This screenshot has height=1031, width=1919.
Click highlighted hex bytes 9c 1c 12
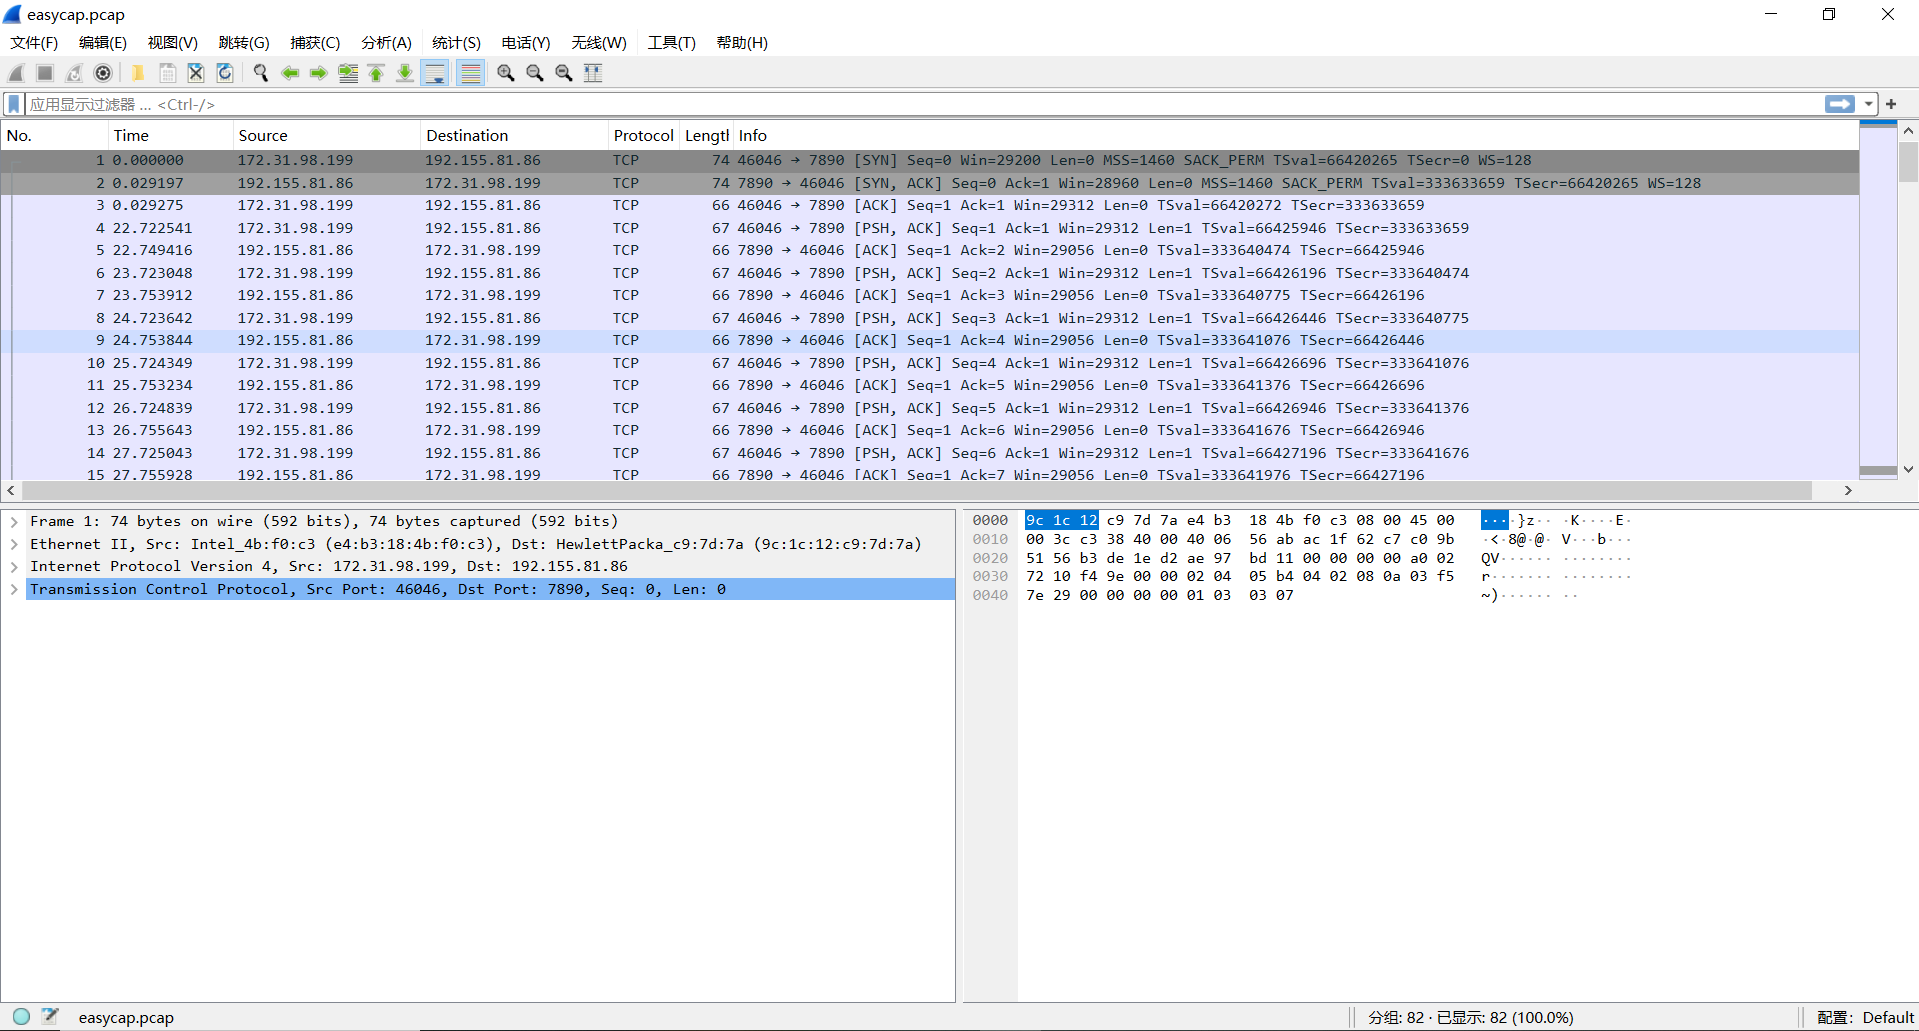click(x=1061, y=520)
